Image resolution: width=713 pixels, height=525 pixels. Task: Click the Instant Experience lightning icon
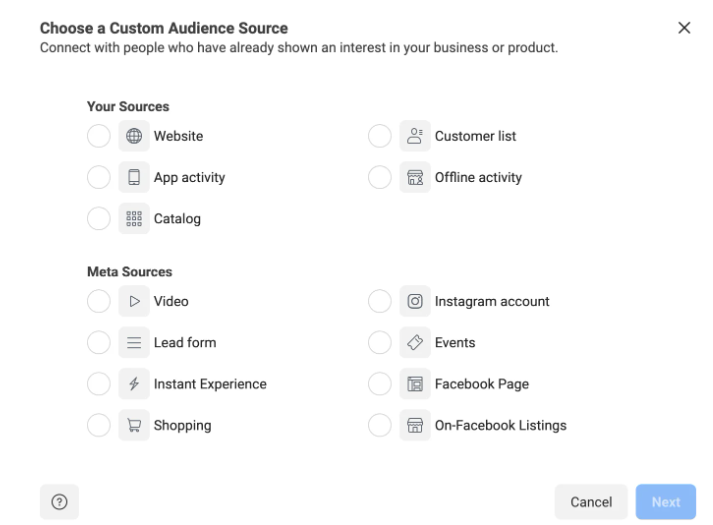click(x=133, y=384)
